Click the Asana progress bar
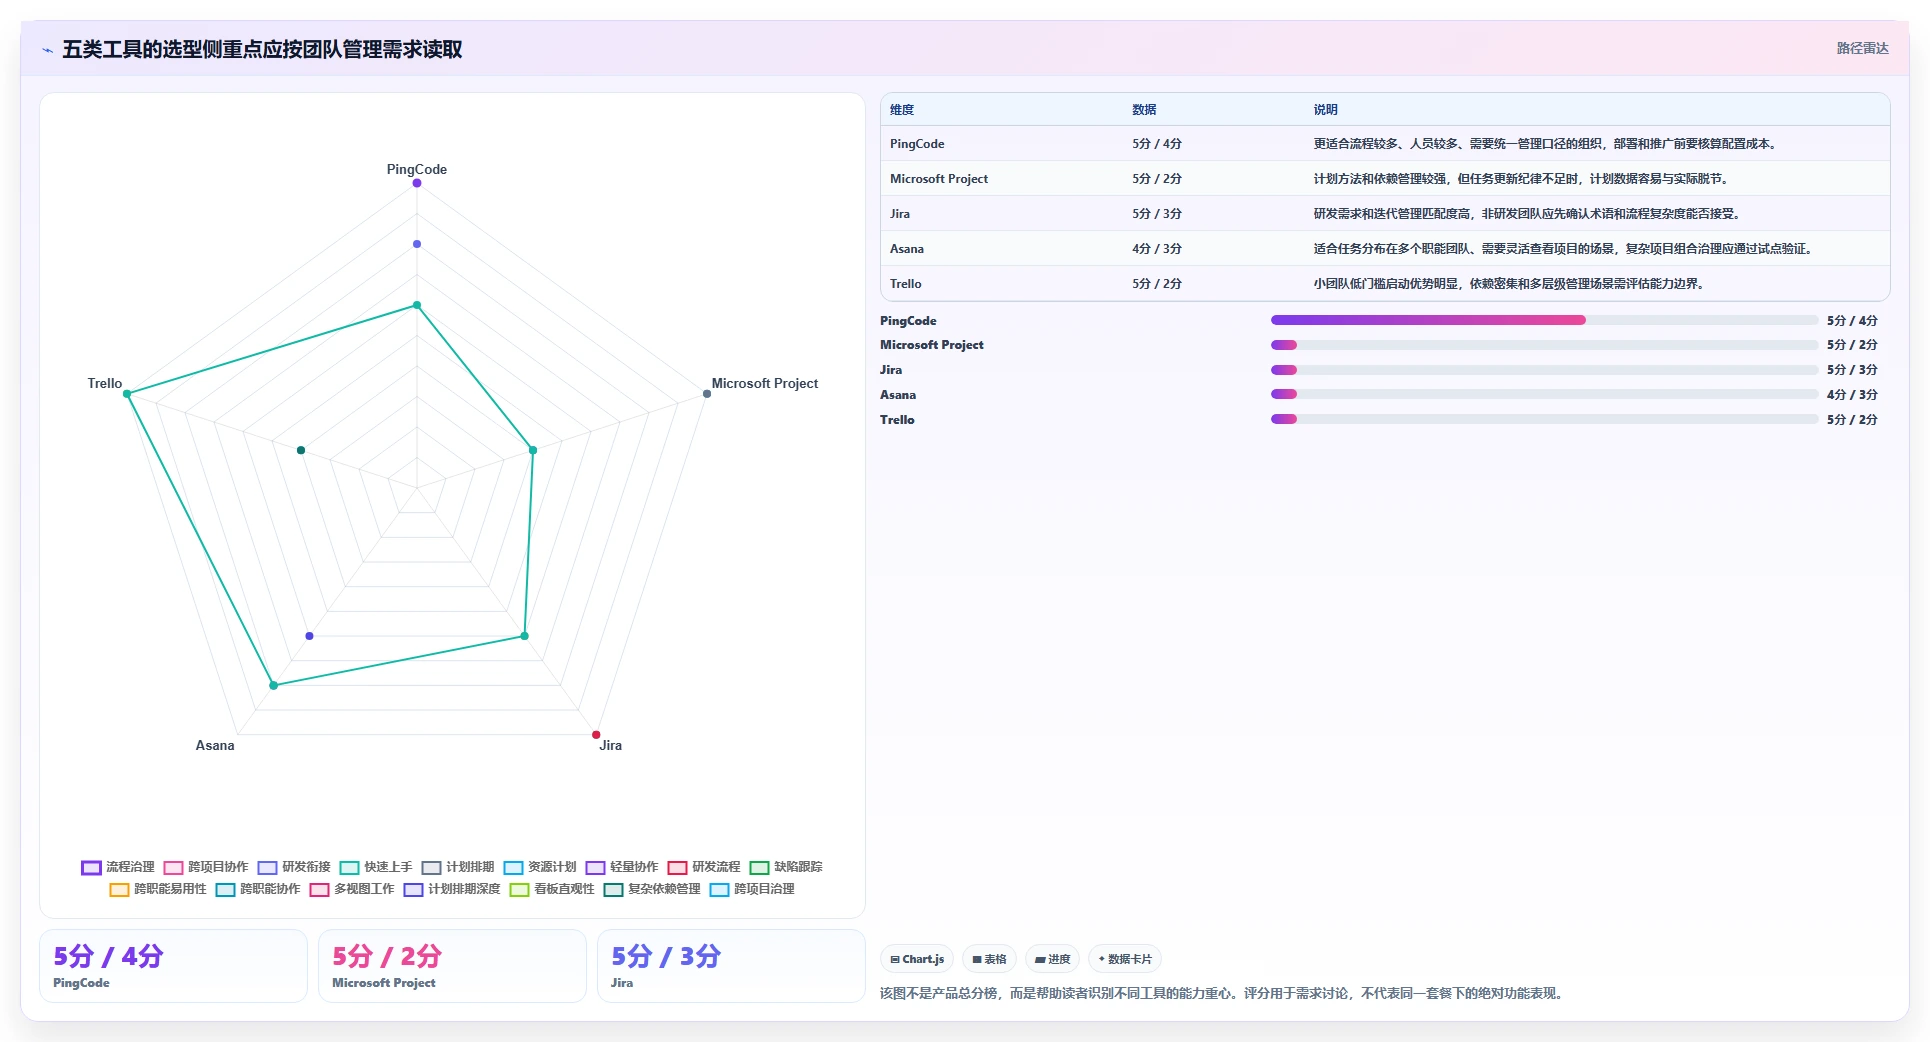 [1544, 394]
